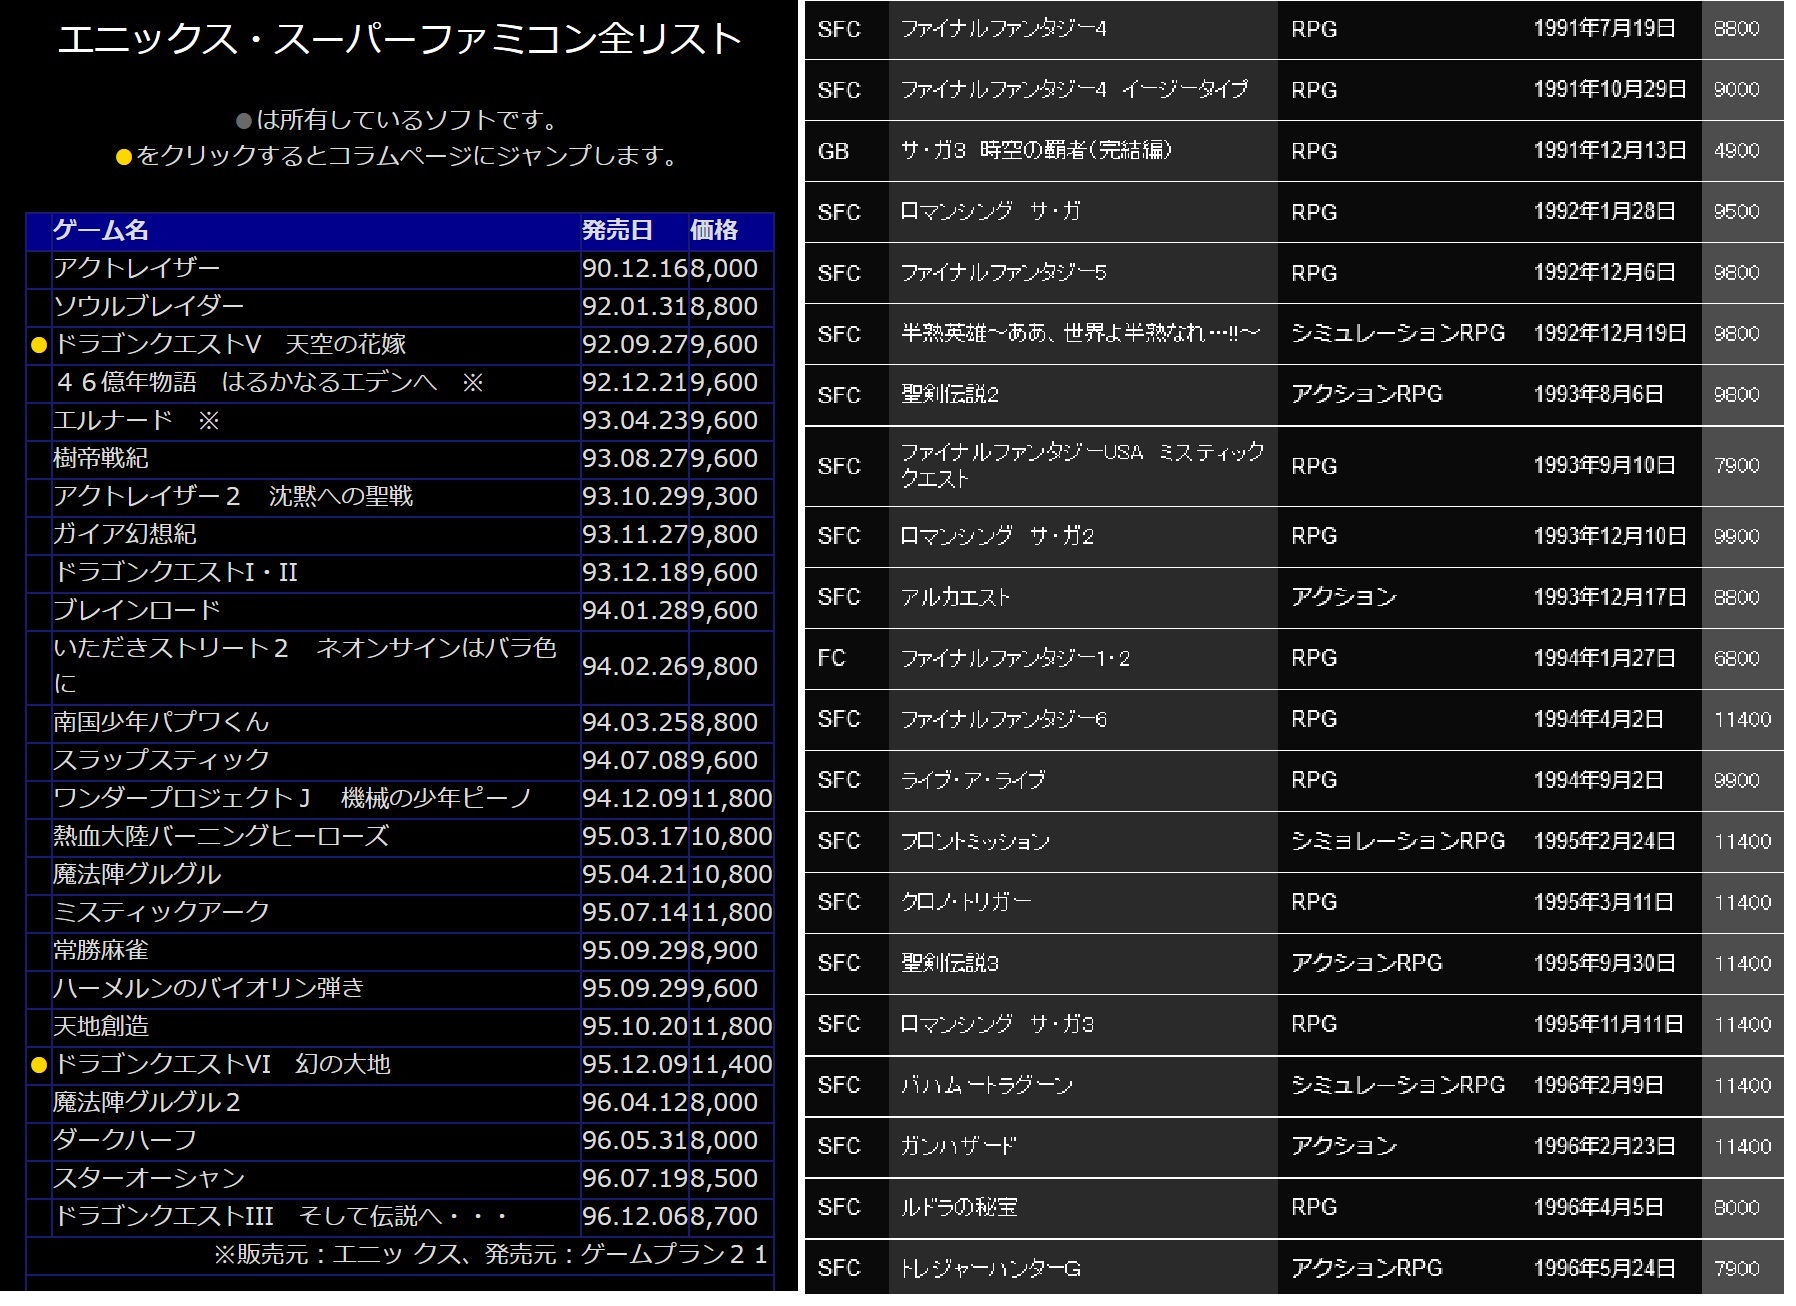Select ロマンシング サ・ガ3 in the list
The height and width of the screenshot is (1306, 1796).
tap(996, 1024)
